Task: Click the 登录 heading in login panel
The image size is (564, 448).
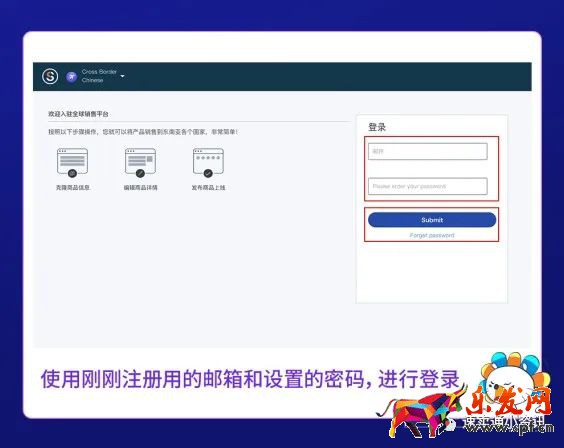Action: click(377, 127)
